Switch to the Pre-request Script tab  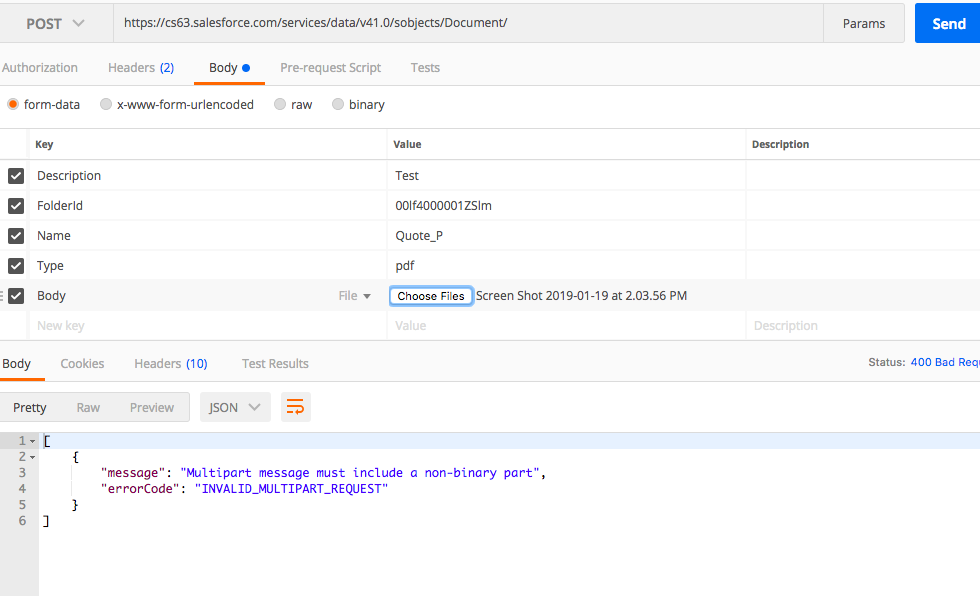click(330, 68)
